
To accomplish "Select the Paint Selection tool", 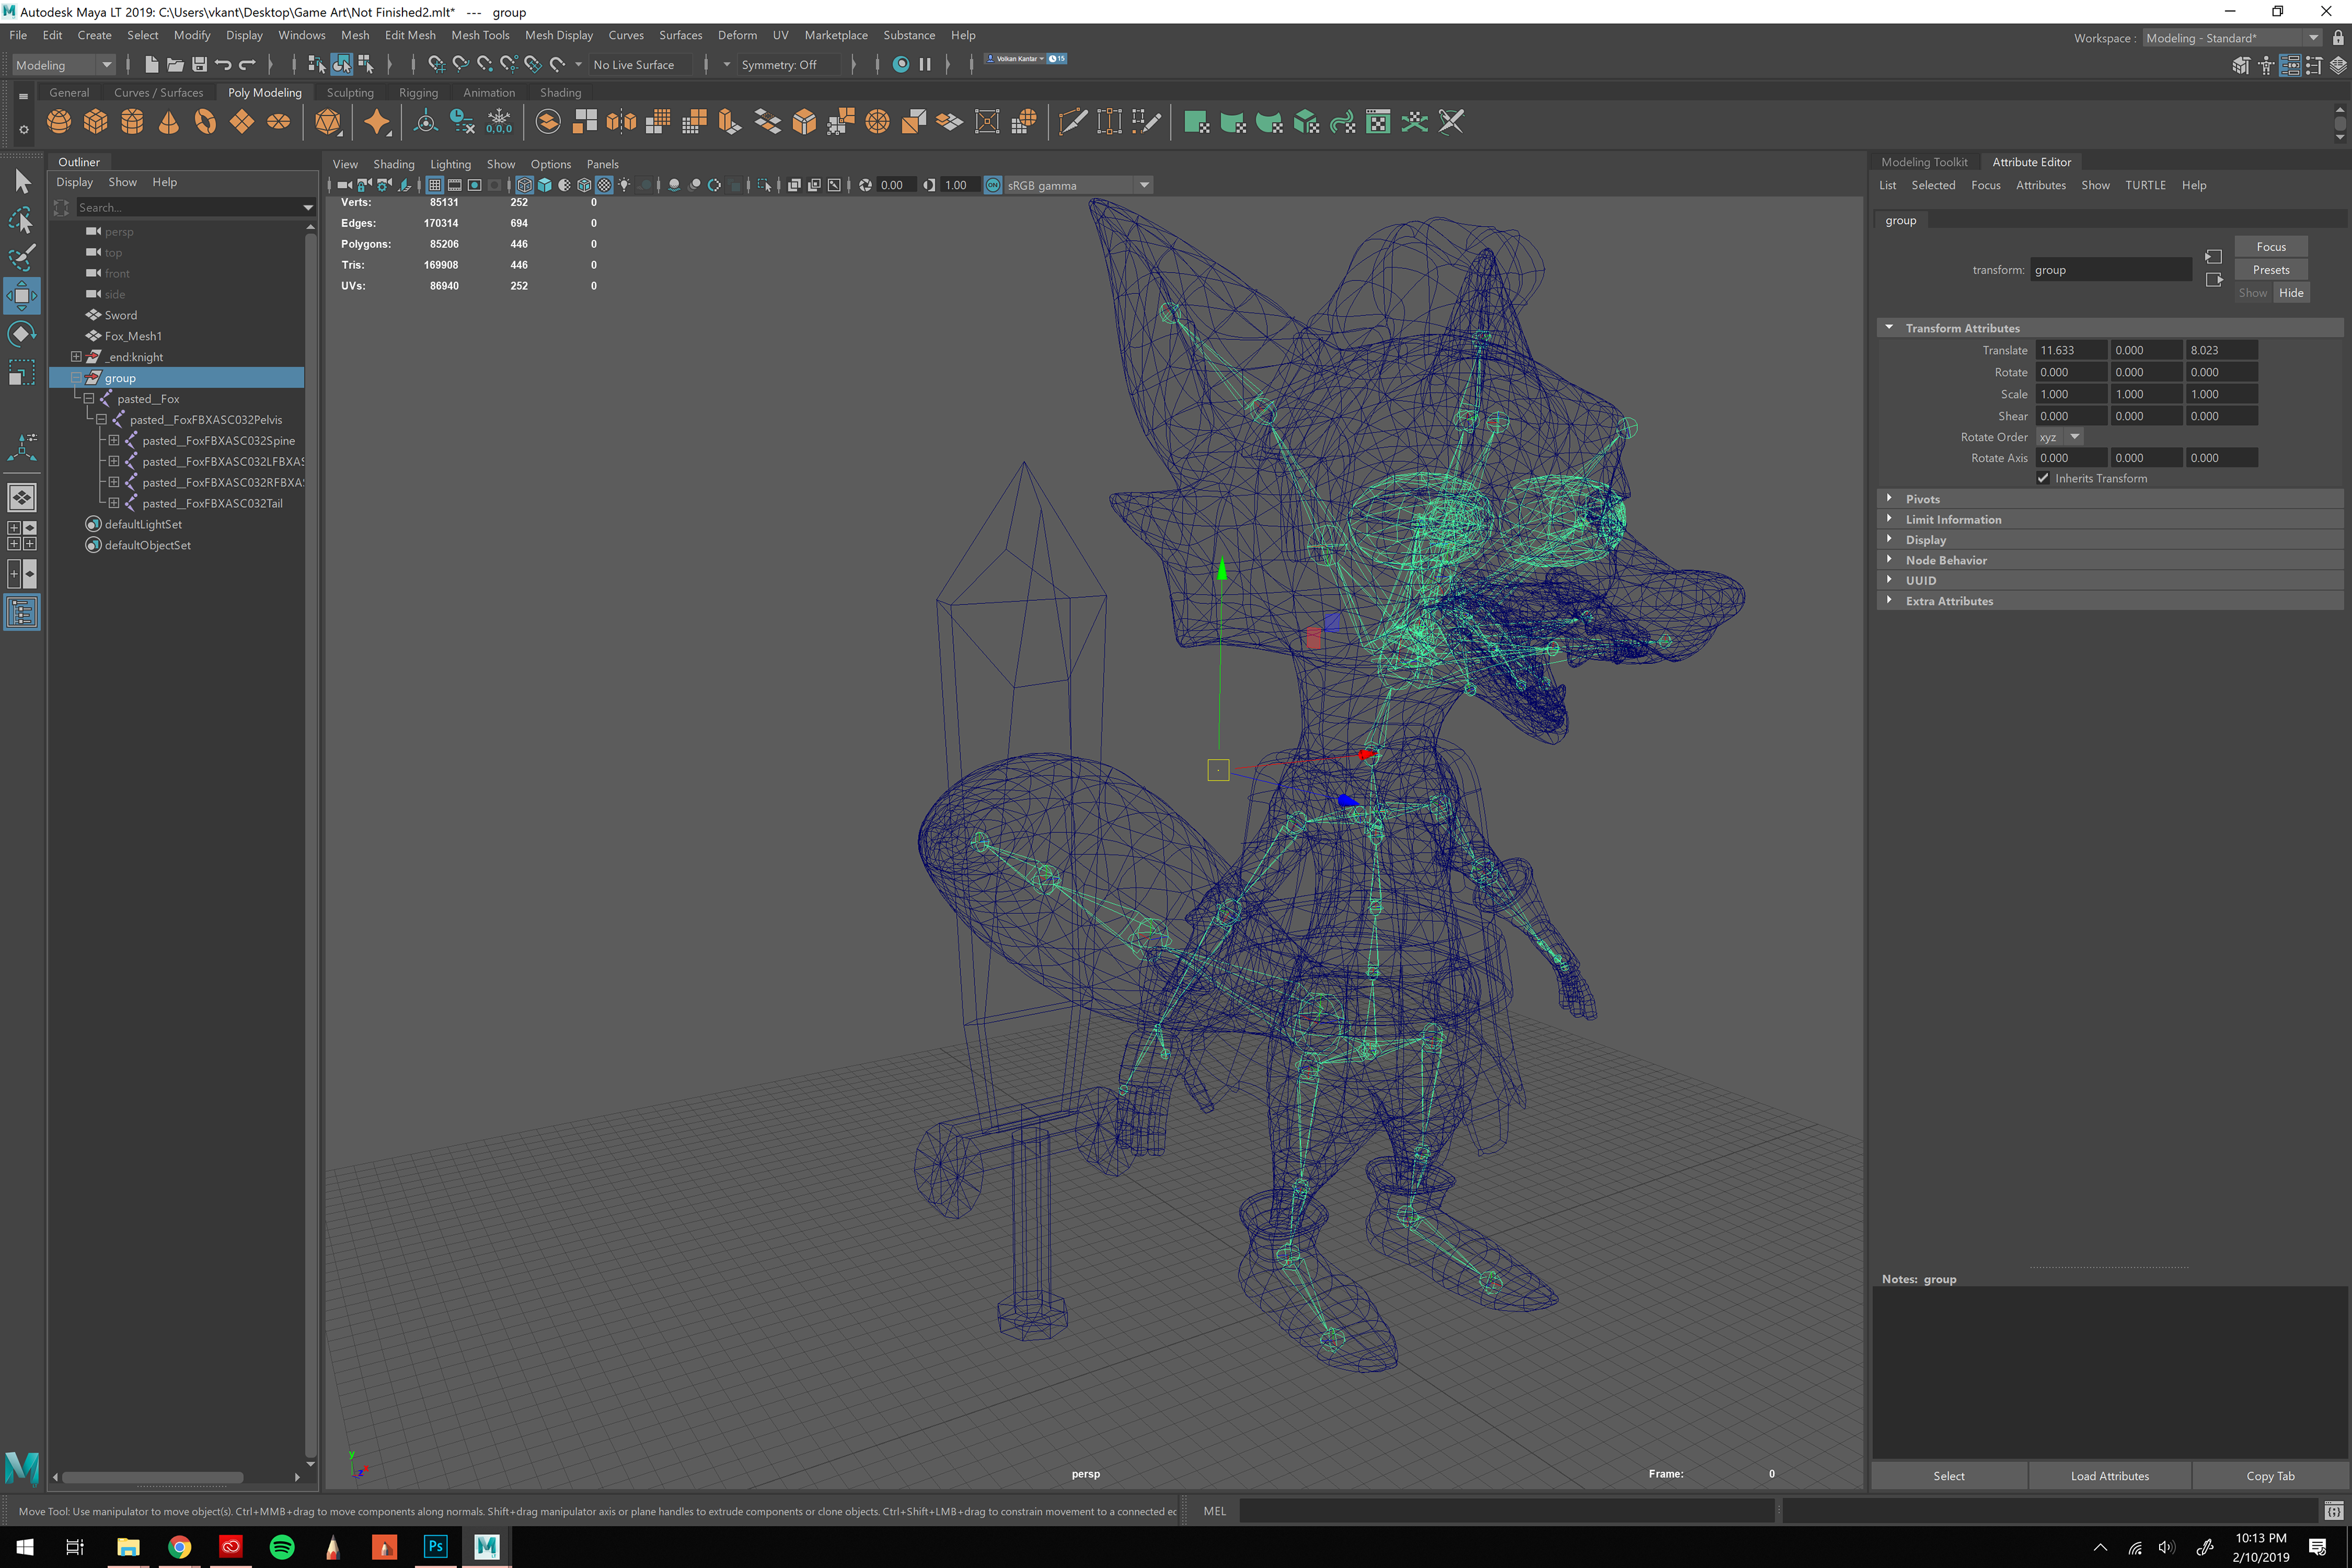I will [x=22, y=257].
